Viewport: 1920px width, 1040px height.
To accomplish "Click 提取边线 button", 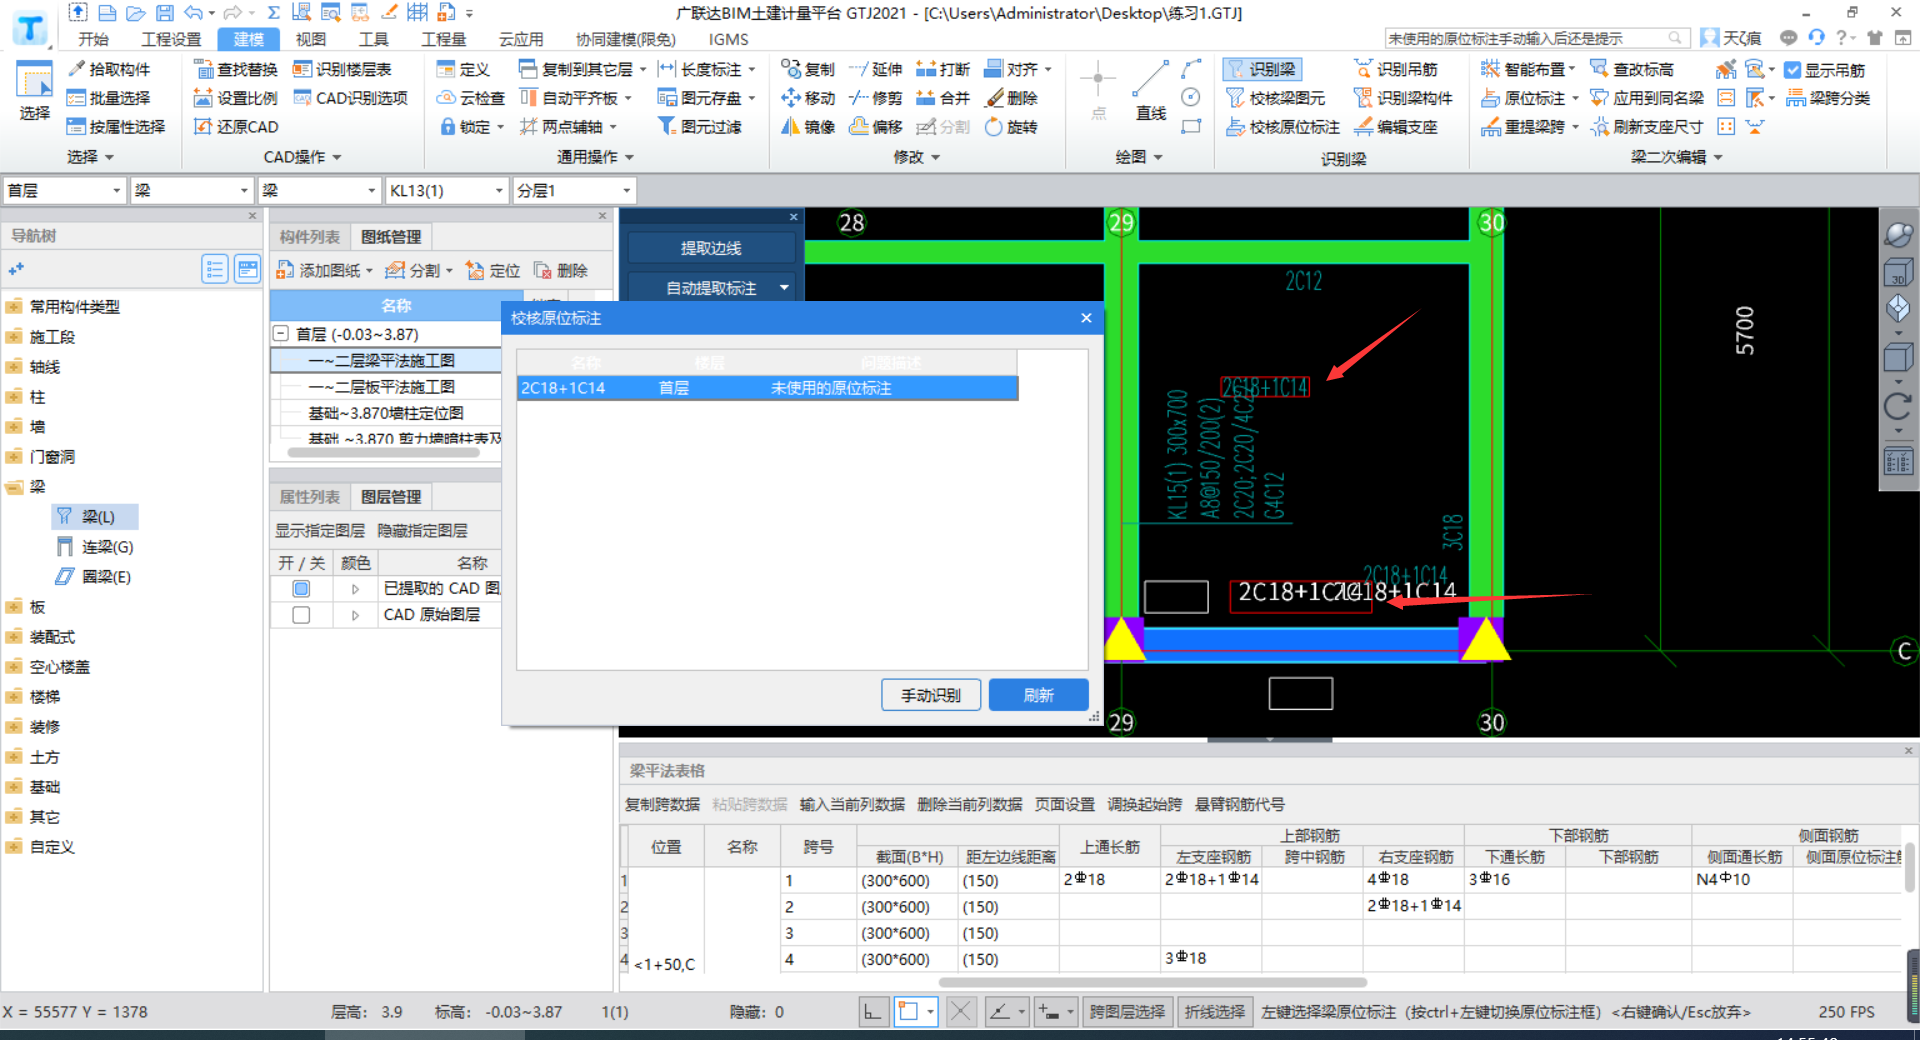I will click(x=711, y=248).
